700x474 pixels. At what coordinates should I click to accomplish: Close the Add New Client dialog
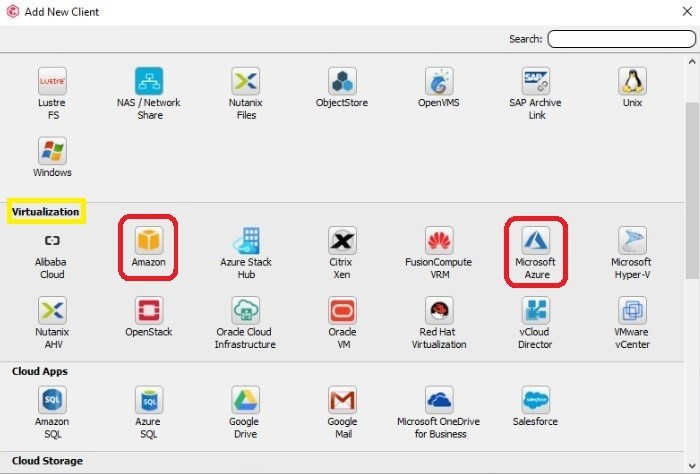[x=687, y=11]
